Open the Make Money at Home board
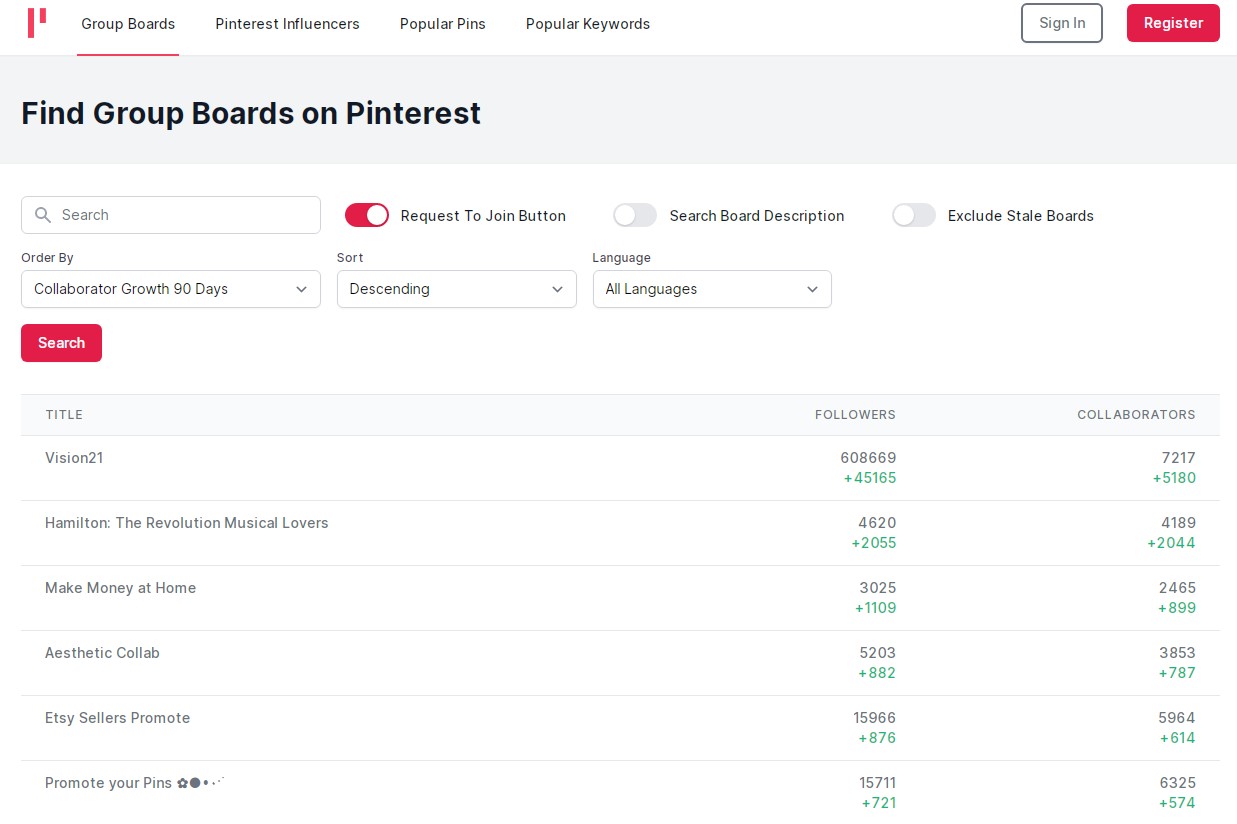 120,588
